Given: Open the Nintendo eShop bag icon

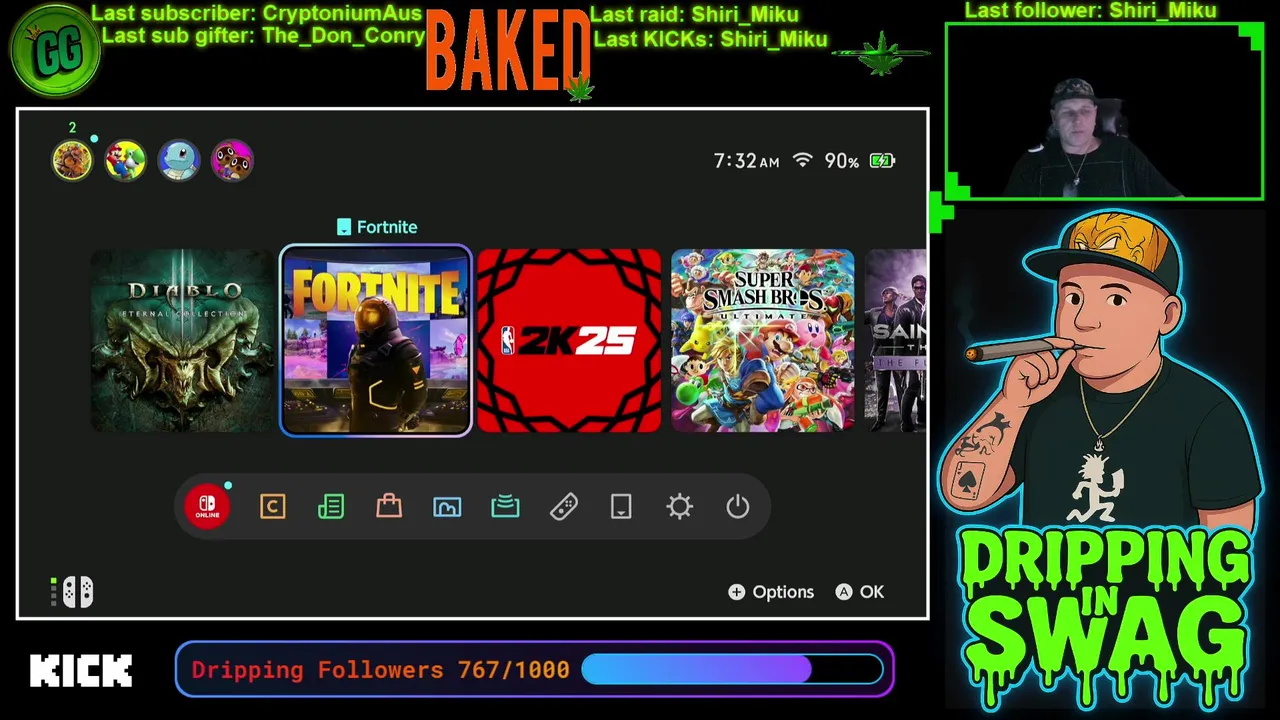Looking at the screenshot, I should click(389, 506).
